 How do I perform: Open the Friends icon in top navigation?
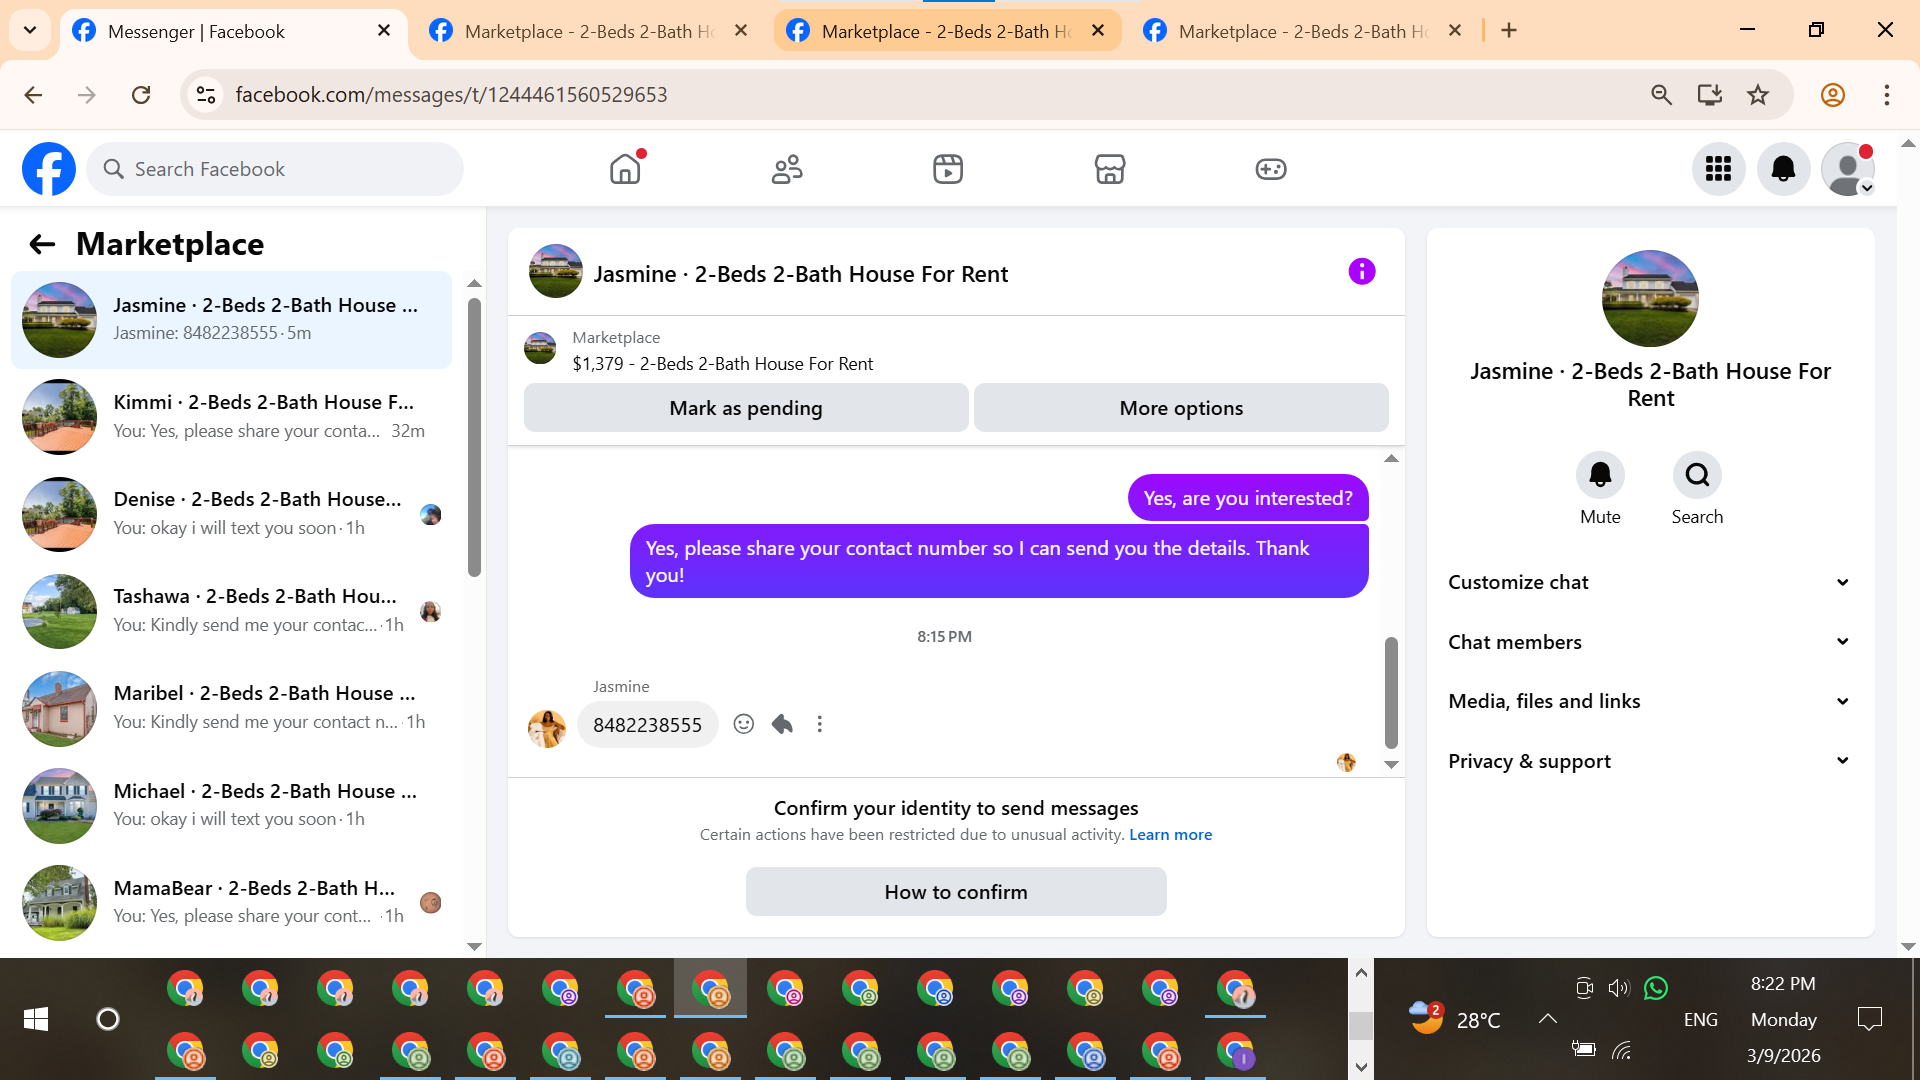pyautogui.click(x=787, y=169)
